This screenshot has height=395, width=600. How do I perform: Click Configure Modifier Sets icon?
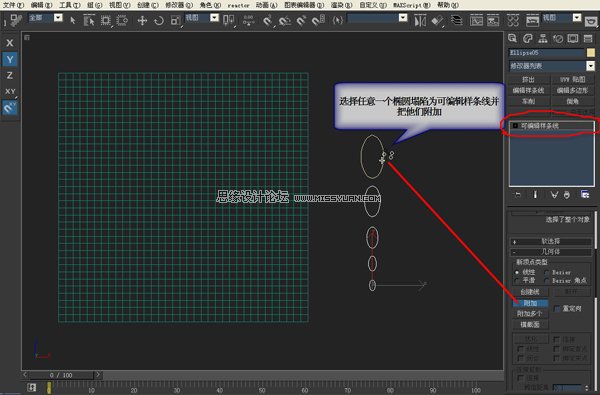point(585,195)
